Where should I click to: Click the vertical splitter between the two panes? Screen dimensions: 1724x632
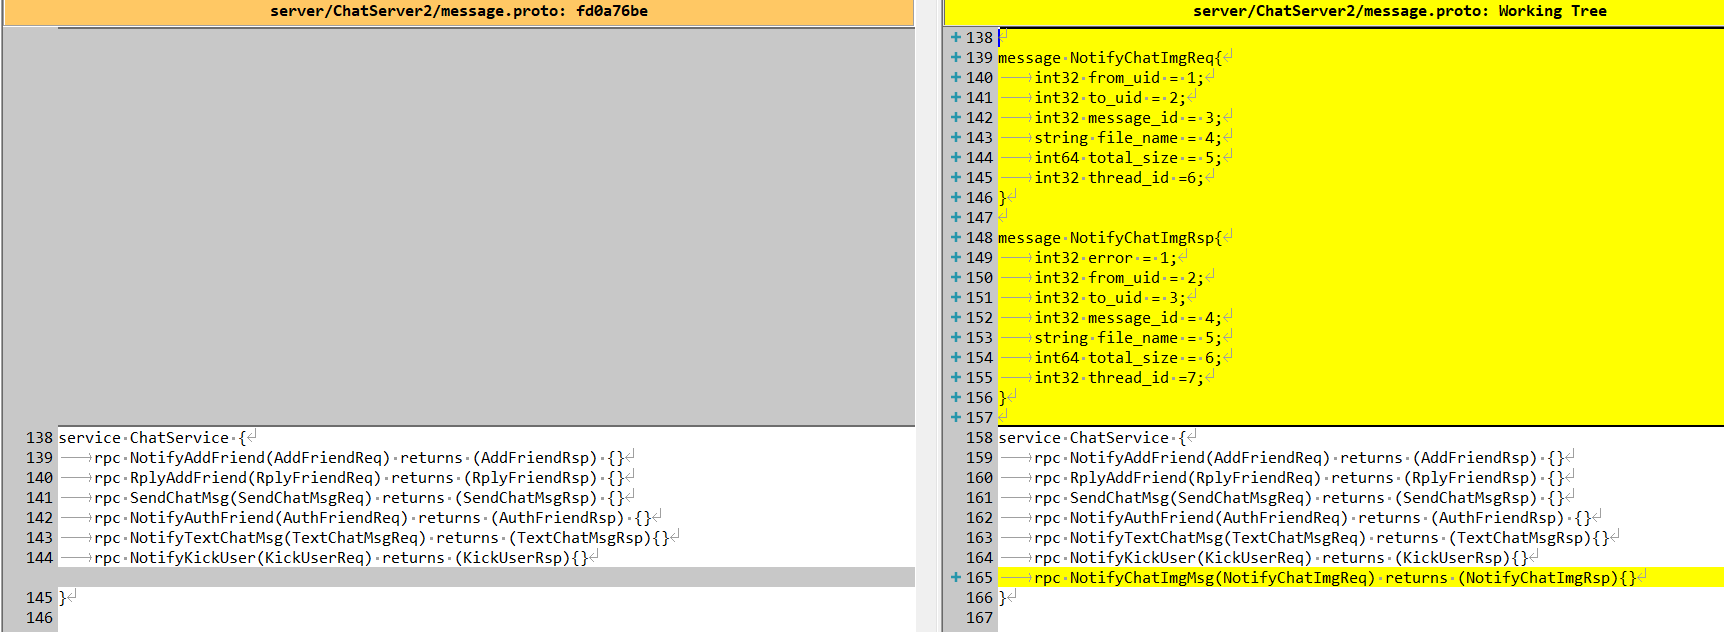coord(929,320)
